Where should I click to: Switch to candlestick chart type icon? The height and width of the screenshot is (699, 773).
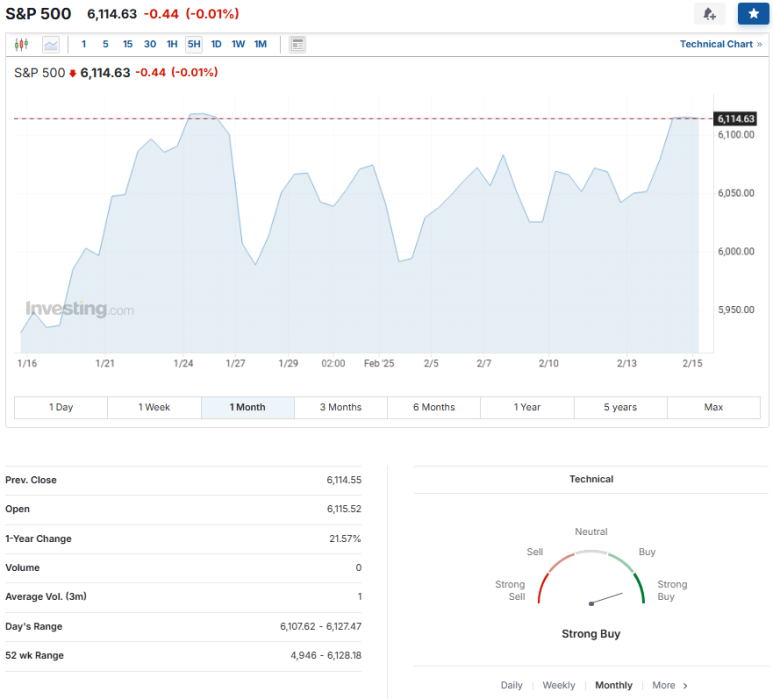pos(21,44)
